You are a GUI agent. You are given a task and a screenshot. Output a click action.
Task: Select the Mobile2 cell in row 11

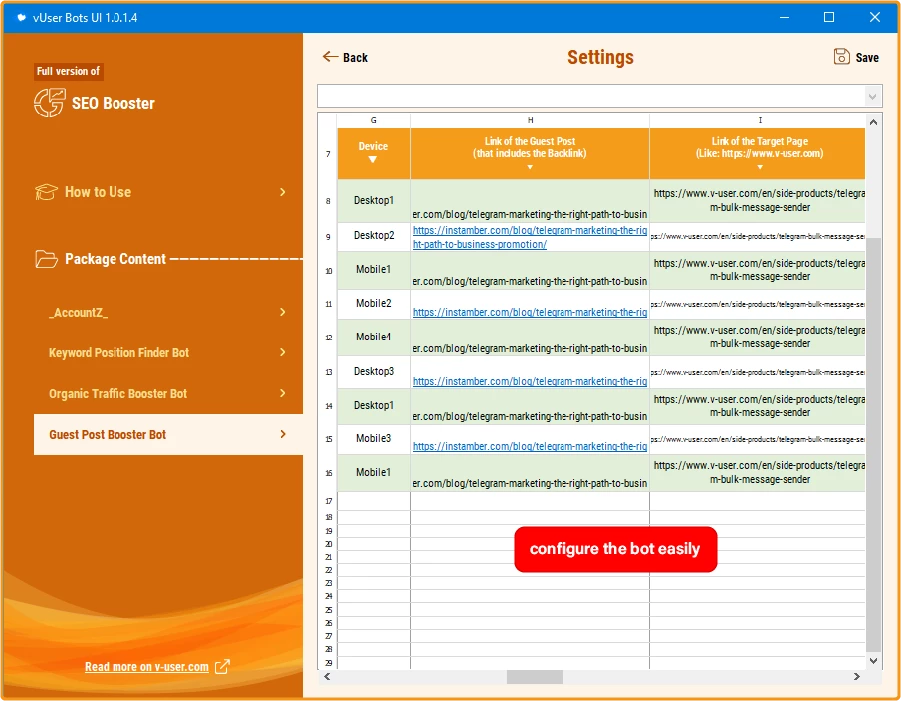point(374,304)
